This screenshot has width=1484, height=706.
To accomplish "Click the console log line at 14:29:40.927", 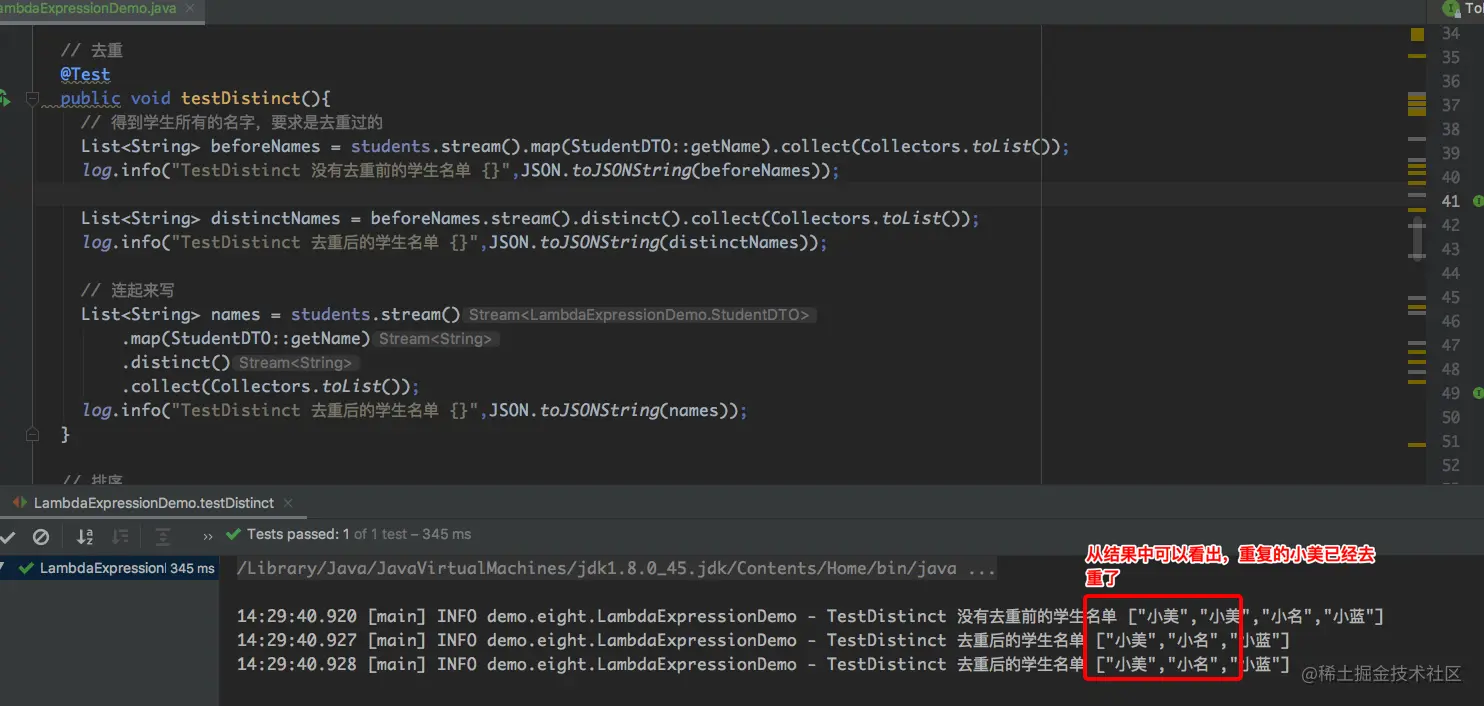I will click(x=763, y=640).
